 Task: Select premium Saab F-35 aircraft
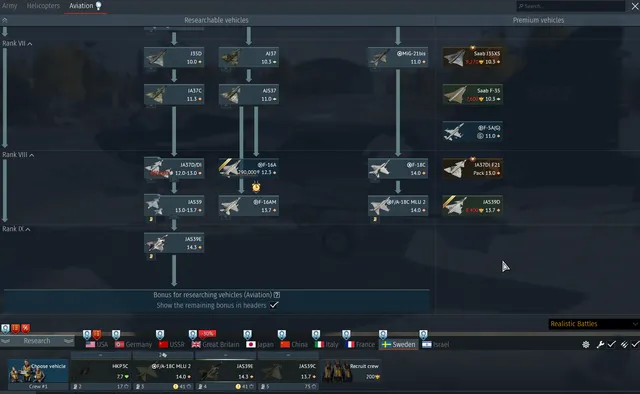tap(473, 94)
